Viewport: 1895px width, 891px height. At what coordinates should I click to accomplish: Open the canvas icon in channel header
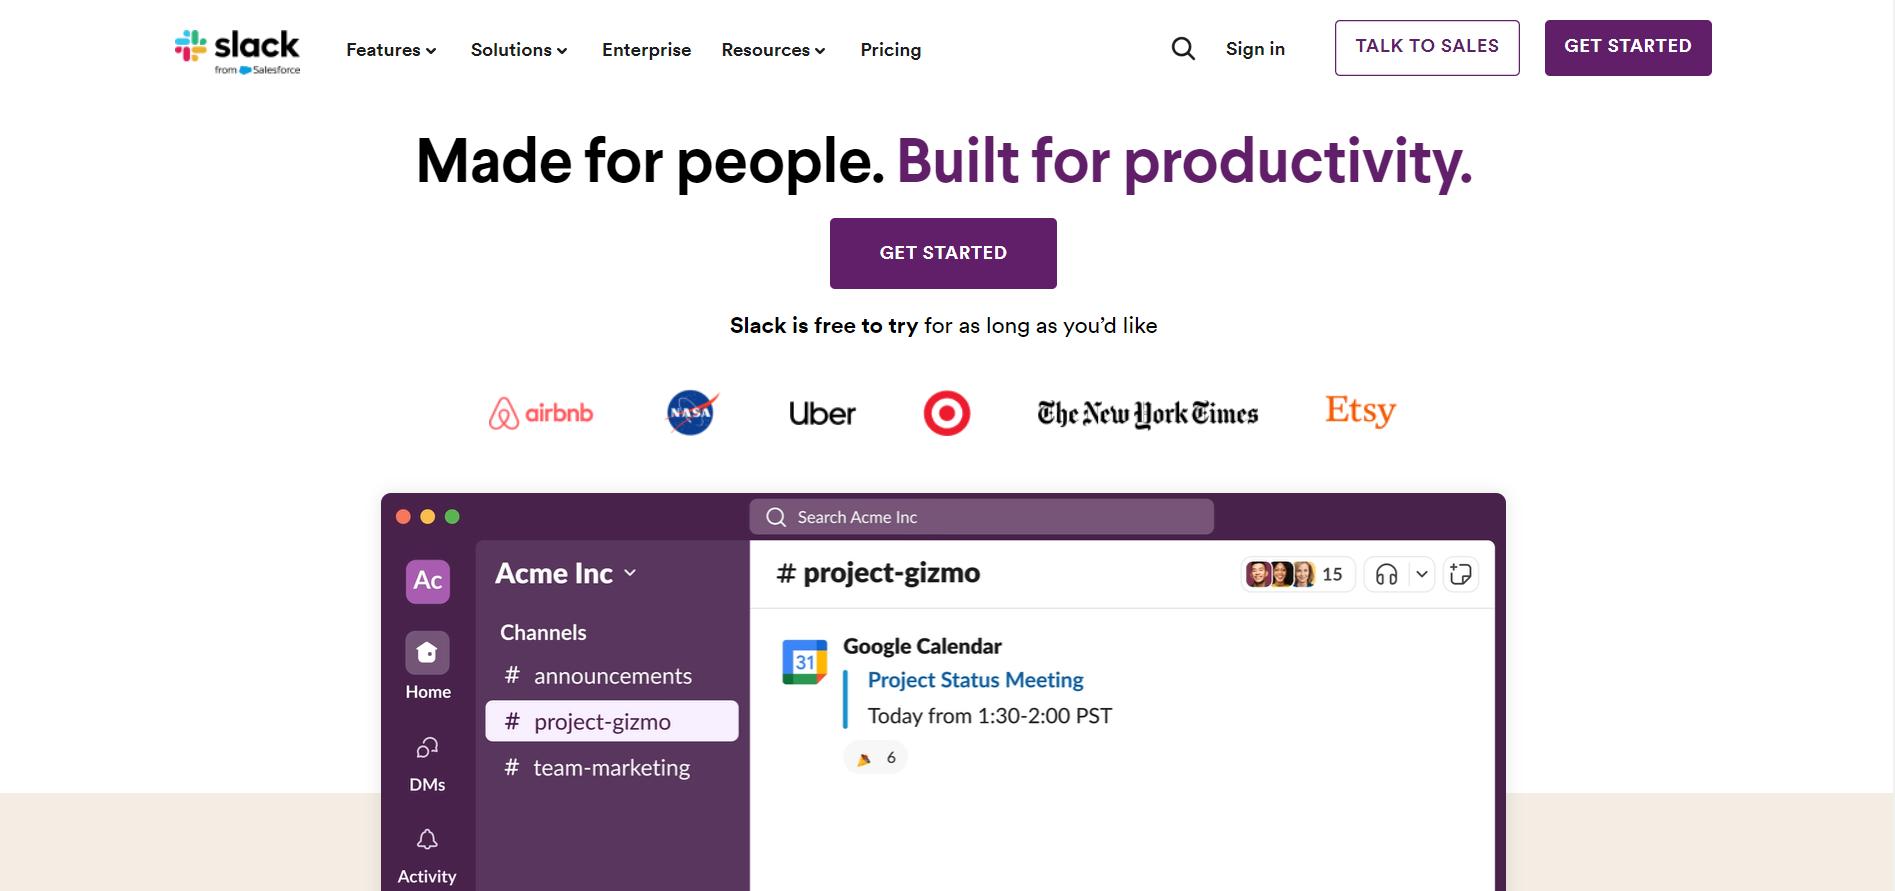[x=1460, y=574]
